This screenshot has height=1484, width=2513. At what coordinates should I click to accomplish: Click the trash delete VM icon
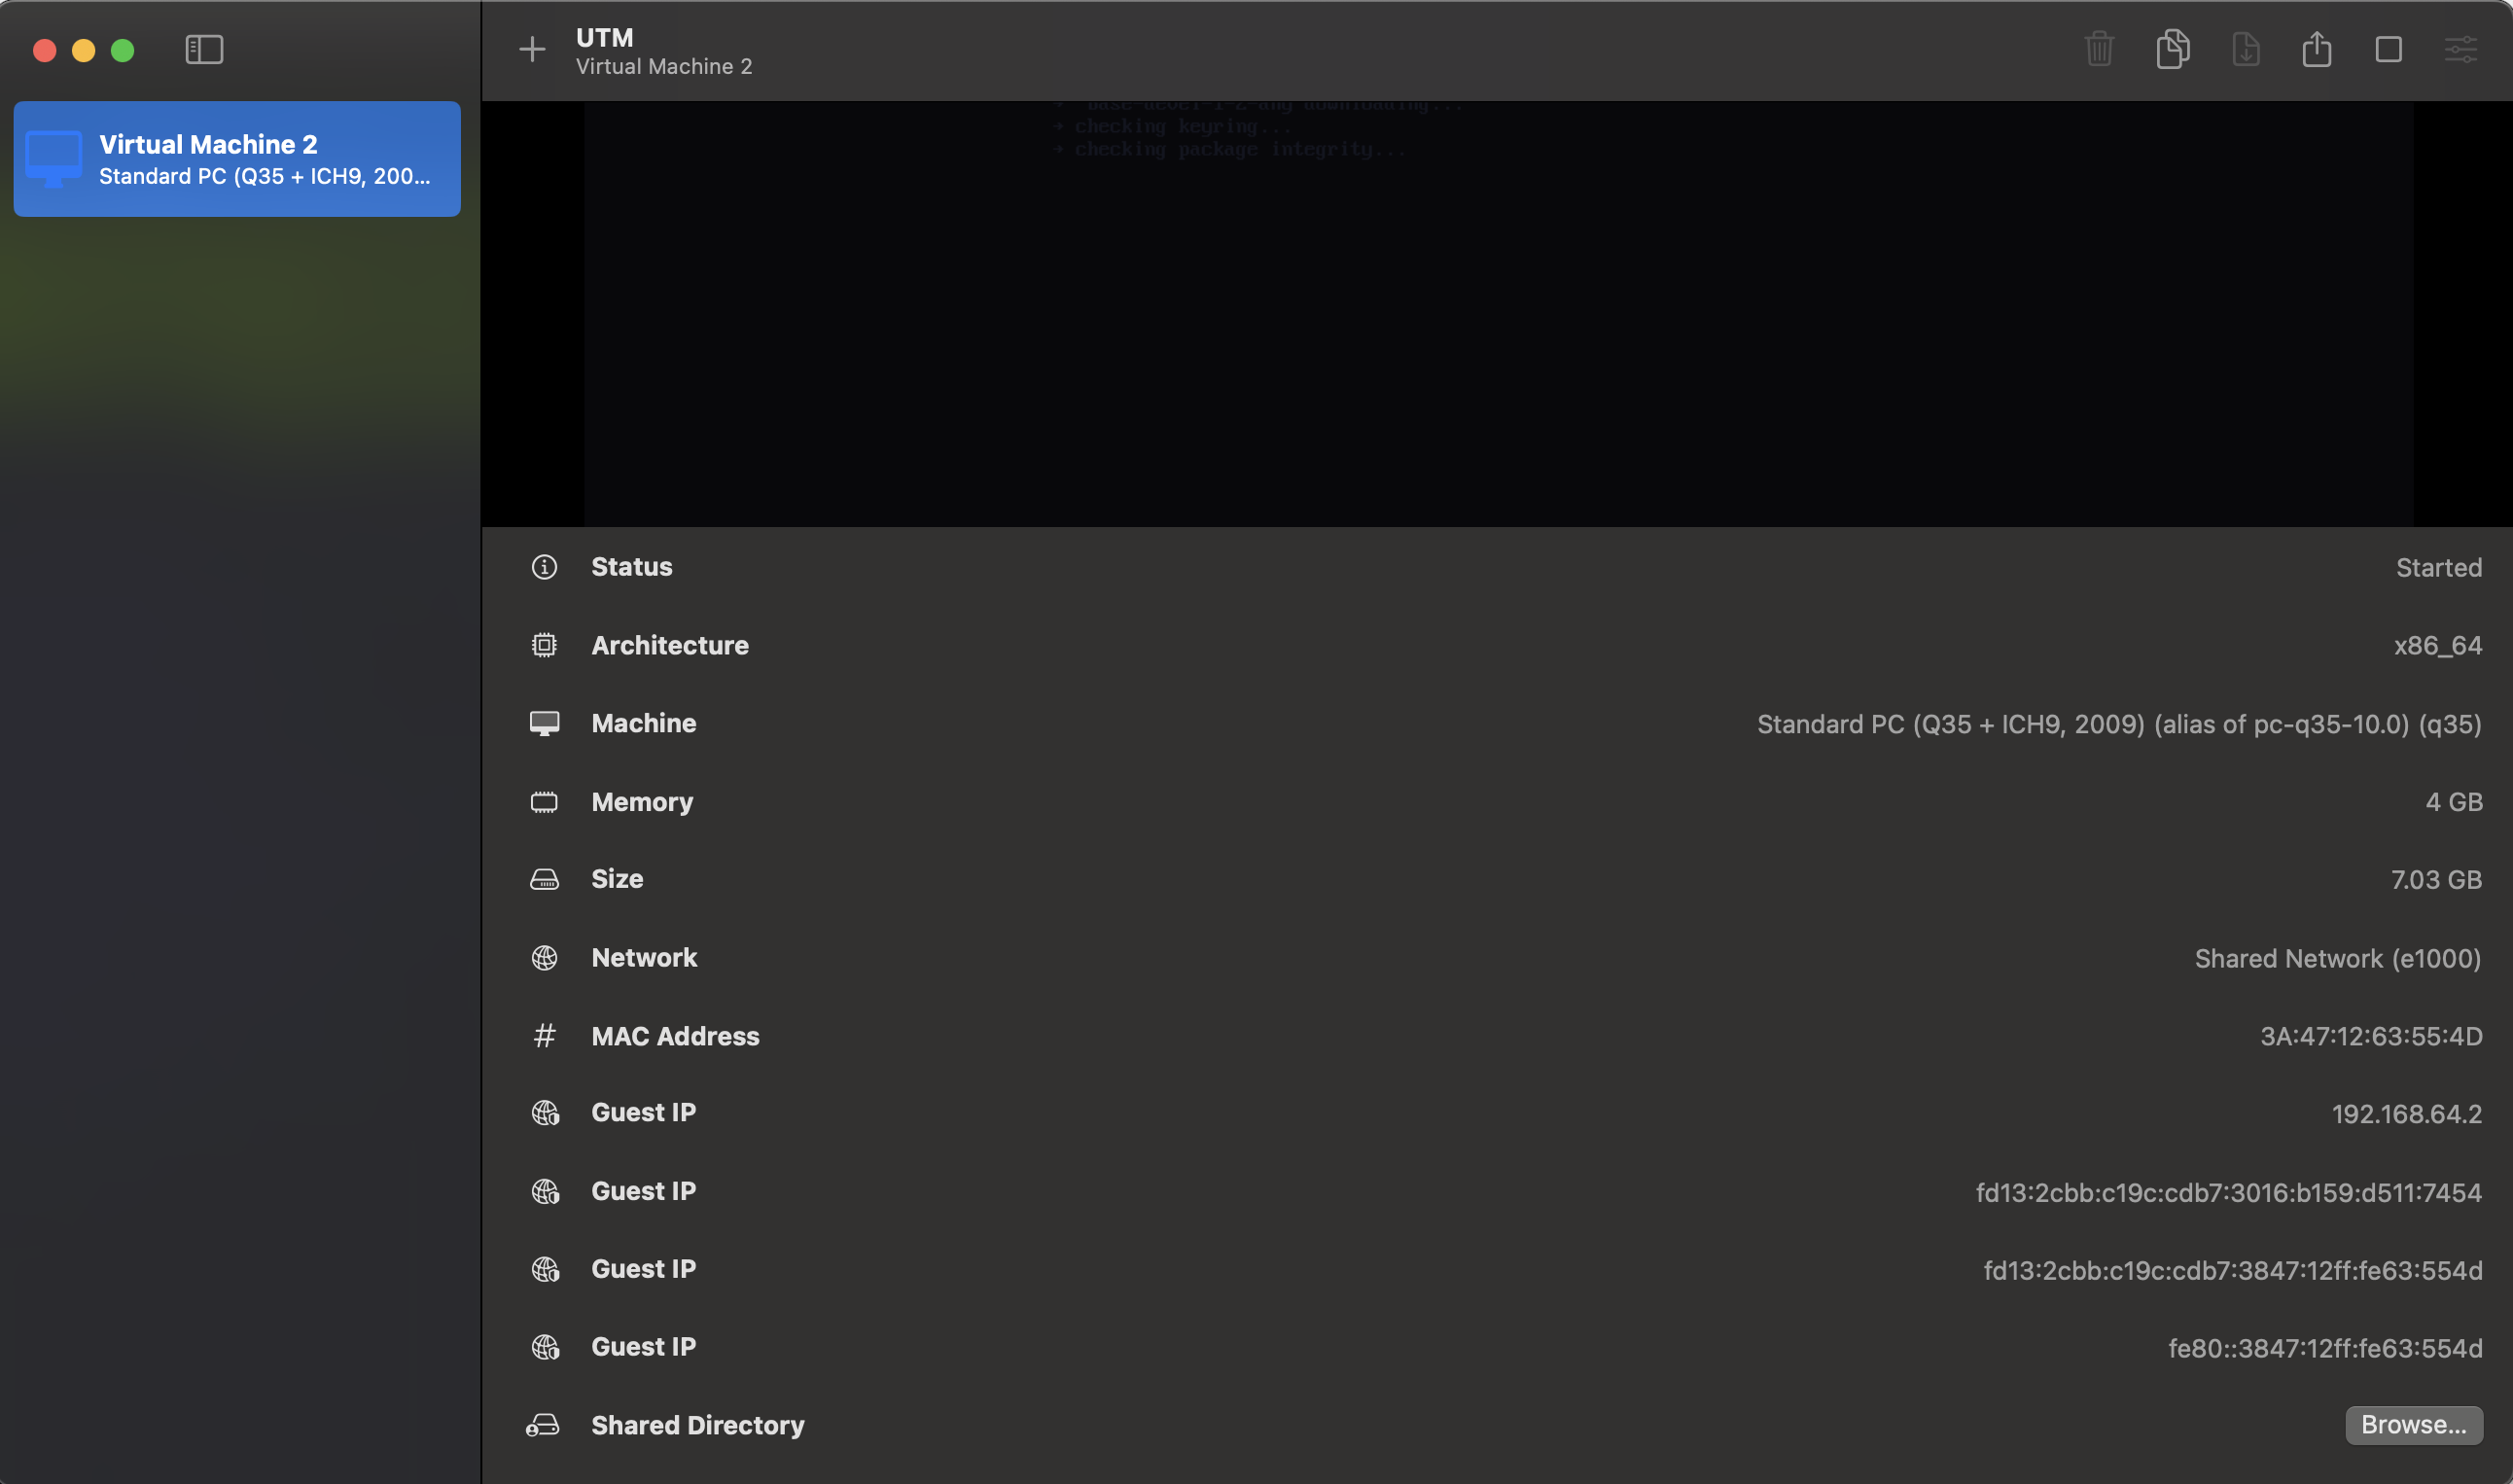2099,49
